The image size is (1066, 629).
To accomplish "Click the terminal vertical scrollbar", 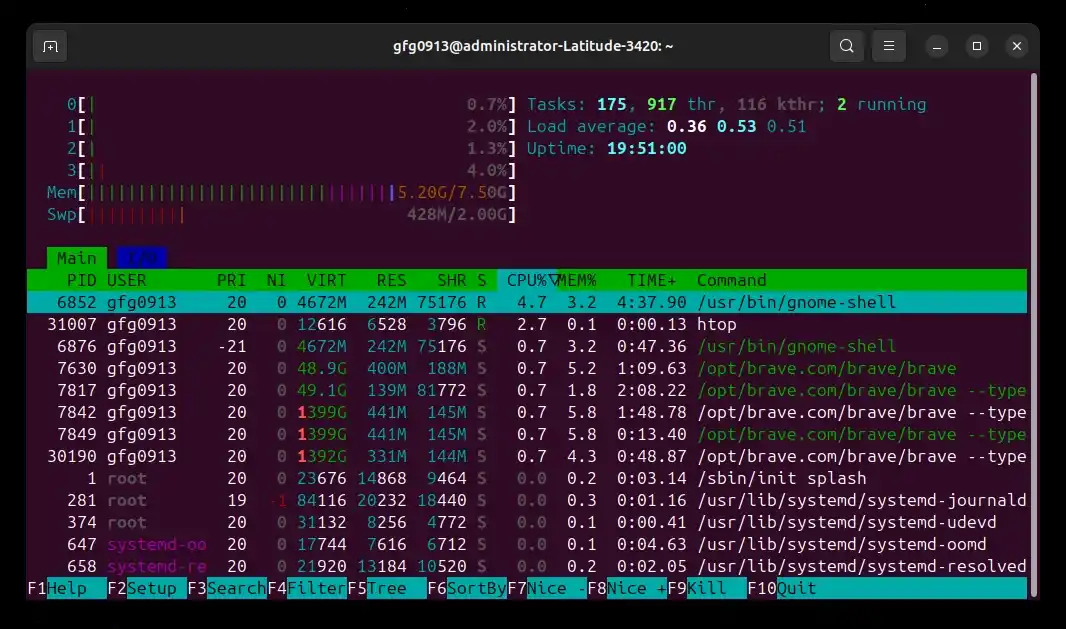I will [x=1034, y=333].
